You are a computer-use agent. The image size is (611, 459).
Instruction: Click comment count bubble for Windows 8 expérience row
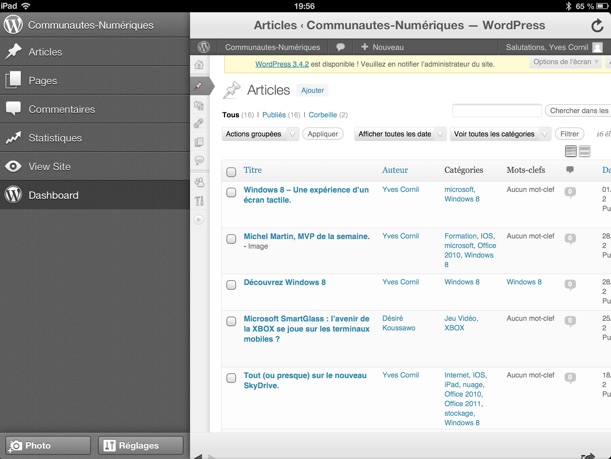570,192
